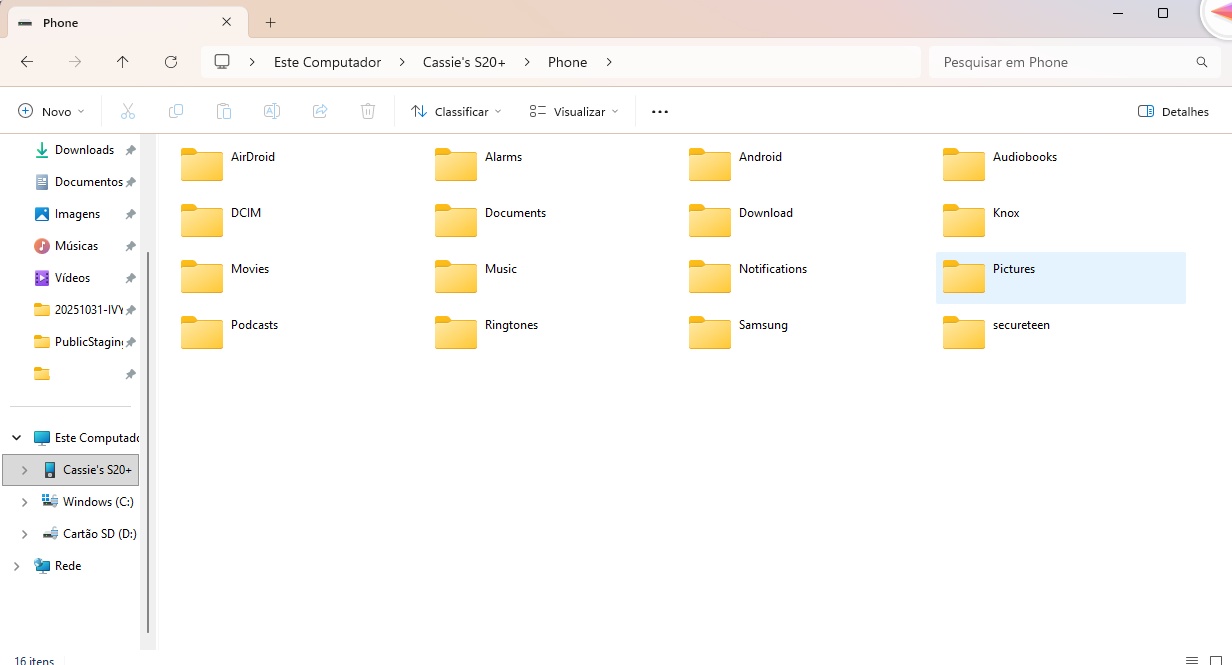
Task: Switch to details list view in status bar
Action: (1191, 660)
